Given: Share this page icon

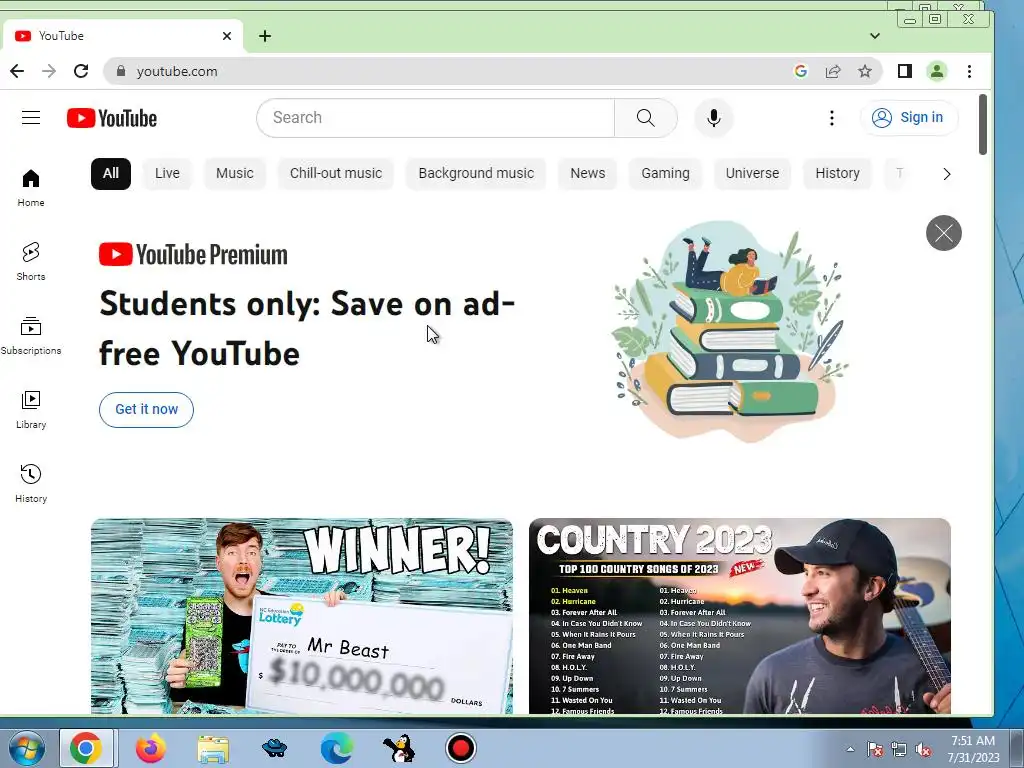Looking at the screenshot, I should coord(833,71).
